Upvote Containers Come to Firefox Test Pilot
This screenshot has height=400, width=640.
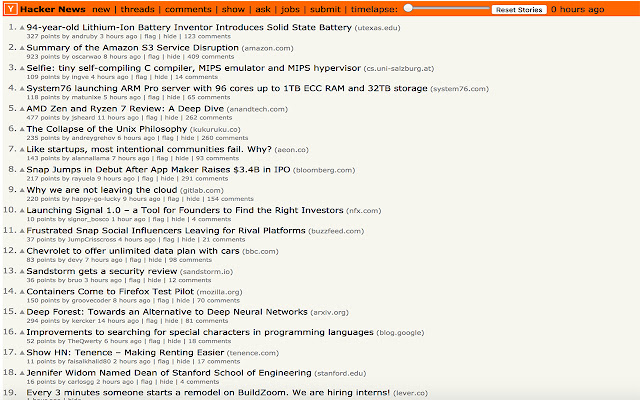pos(22,292)
